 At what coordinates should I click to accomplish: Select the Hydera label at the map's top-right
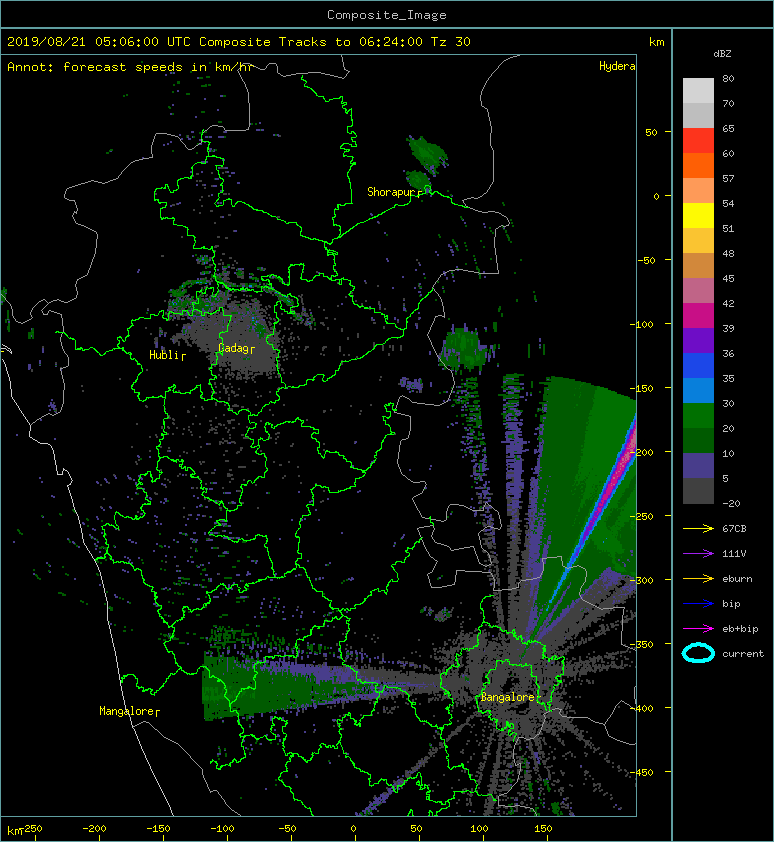(x=617, y=66)
